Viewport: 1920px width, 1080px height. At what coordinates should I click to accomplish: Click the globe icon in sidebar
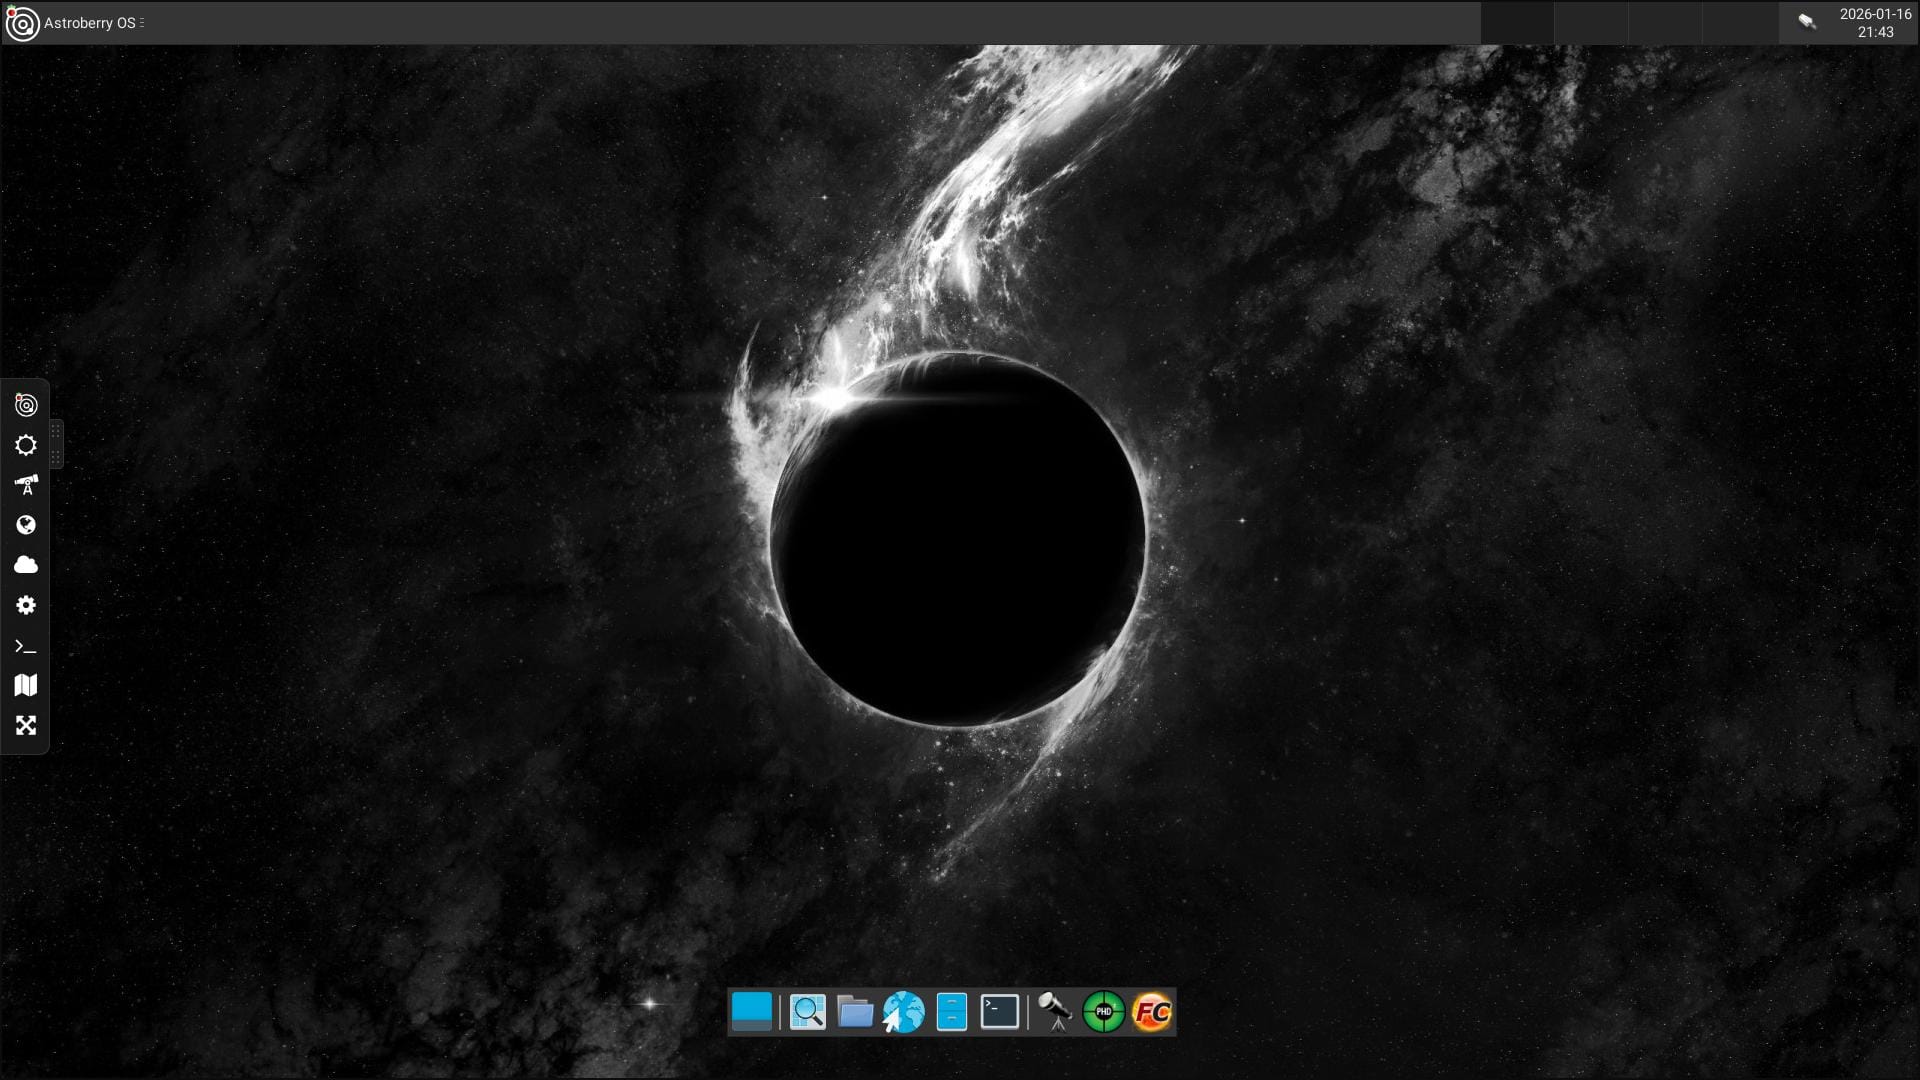(x=26, y=525)
